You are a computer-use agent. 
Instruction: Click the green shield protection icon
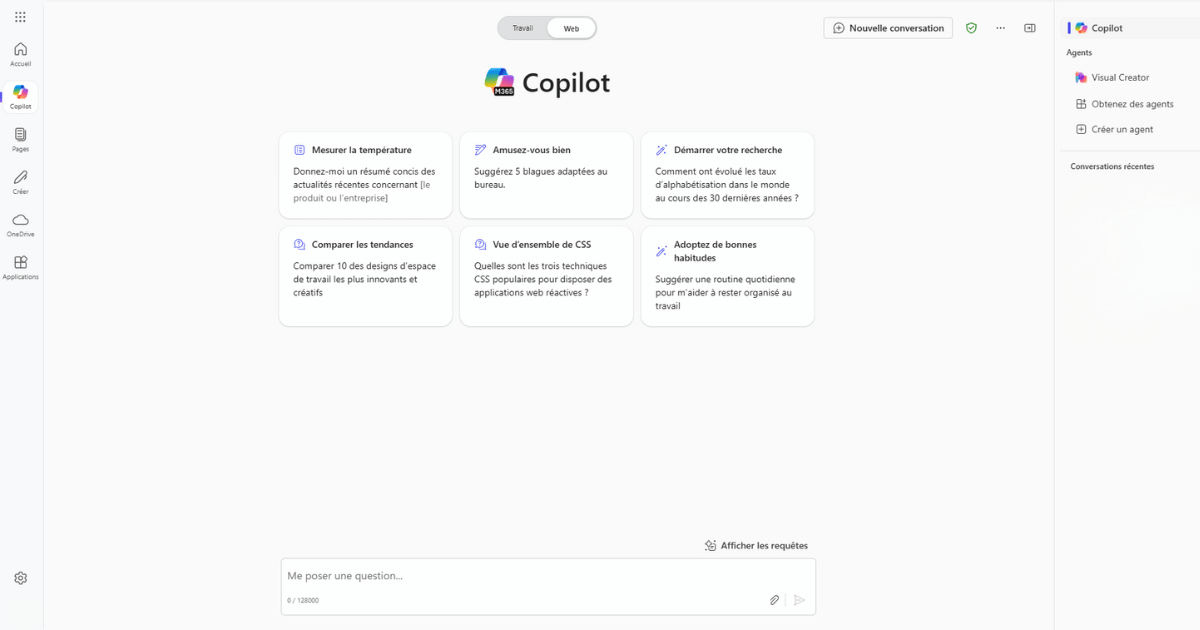[971, 28]
